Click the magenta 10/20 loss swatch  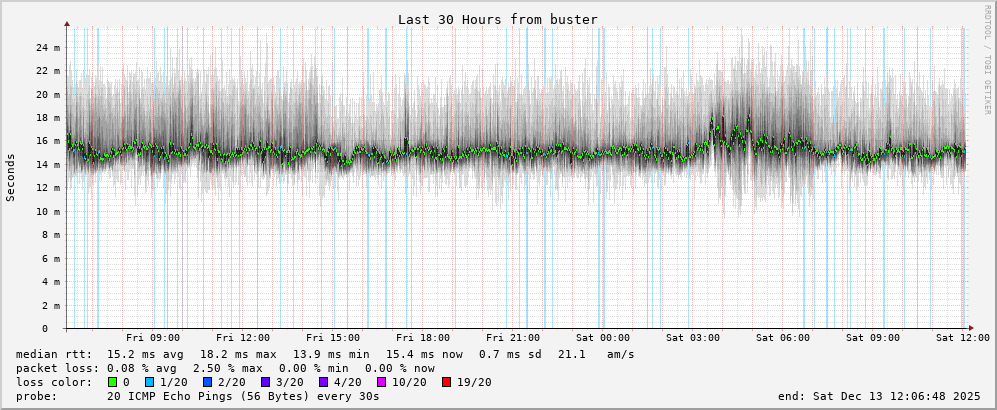click(x=382, y=382)
